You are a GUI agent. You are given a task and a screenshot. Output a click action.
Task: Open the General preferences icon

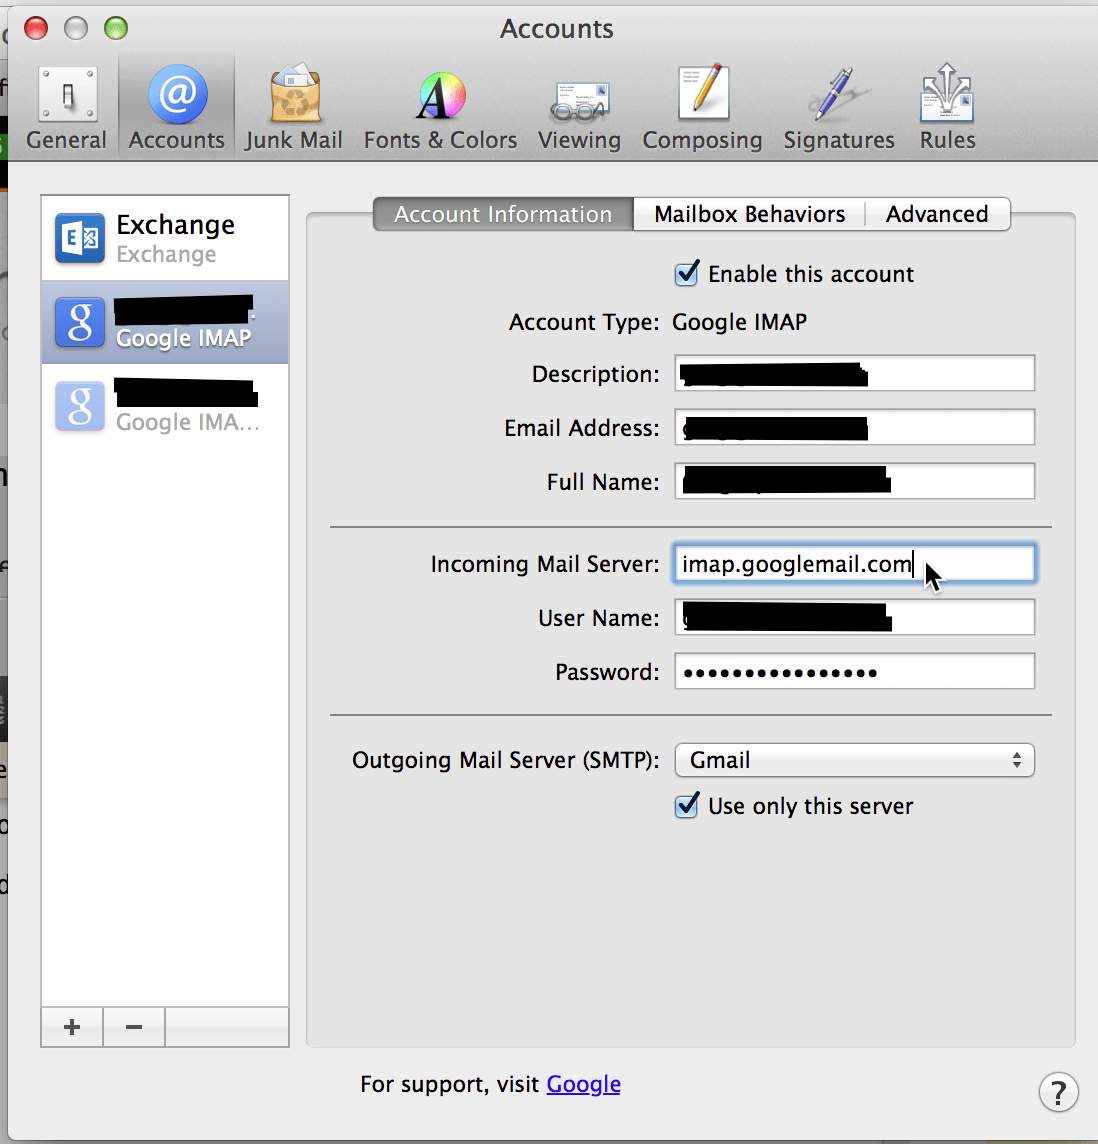[x=66, y=104]
